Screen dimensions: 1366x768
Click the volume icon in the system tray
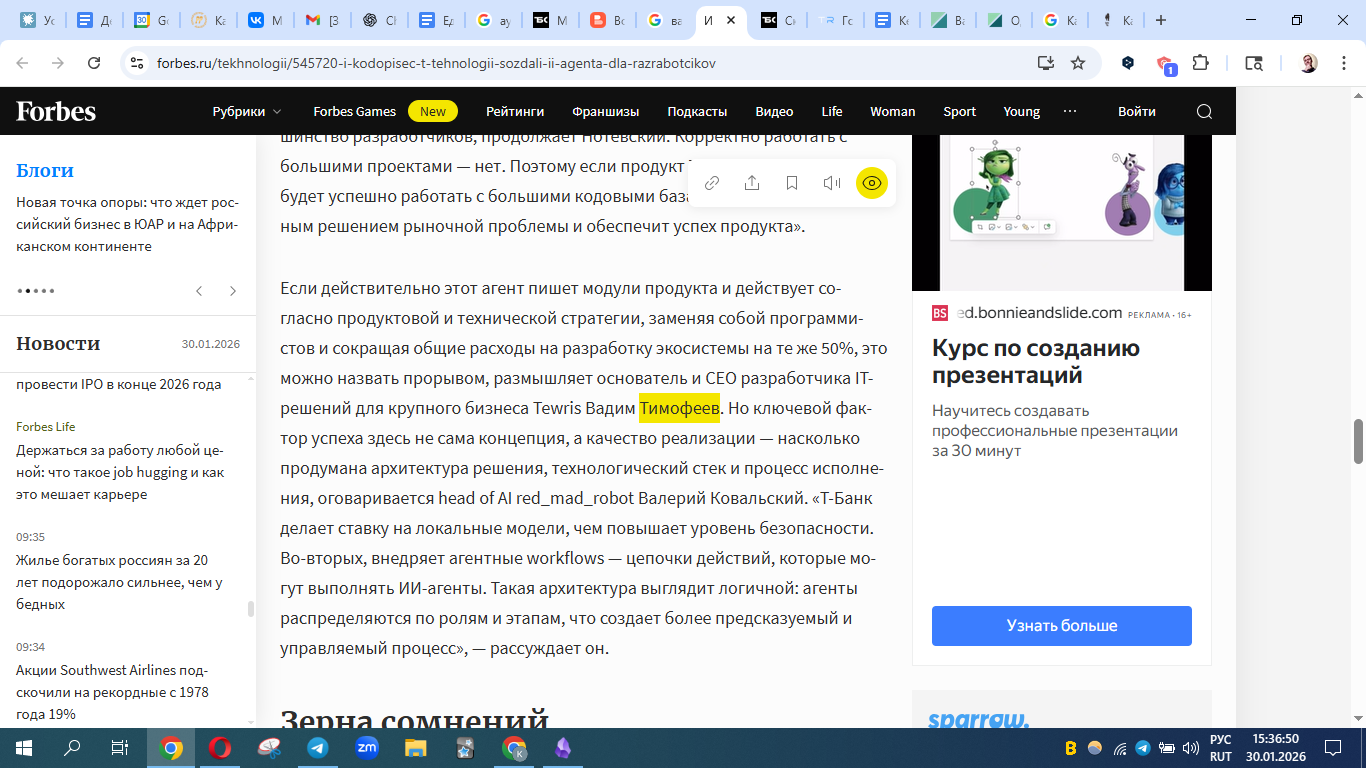(1190, 748)
